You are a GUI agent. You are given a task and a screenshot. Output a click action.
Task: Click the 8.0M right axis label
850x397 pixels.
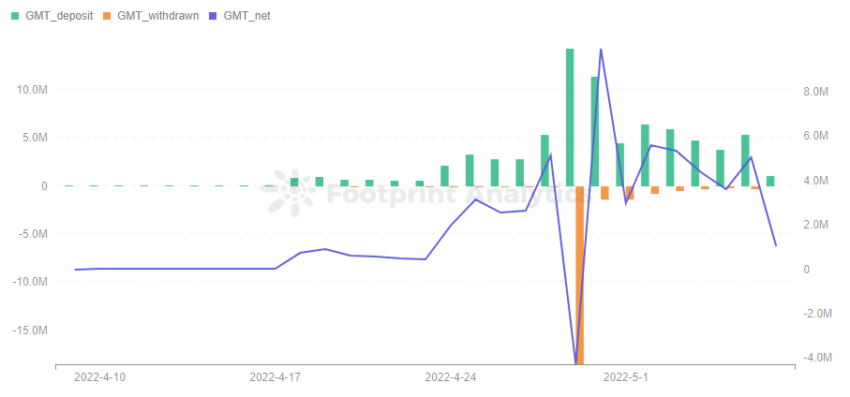(x=816, y=92)
